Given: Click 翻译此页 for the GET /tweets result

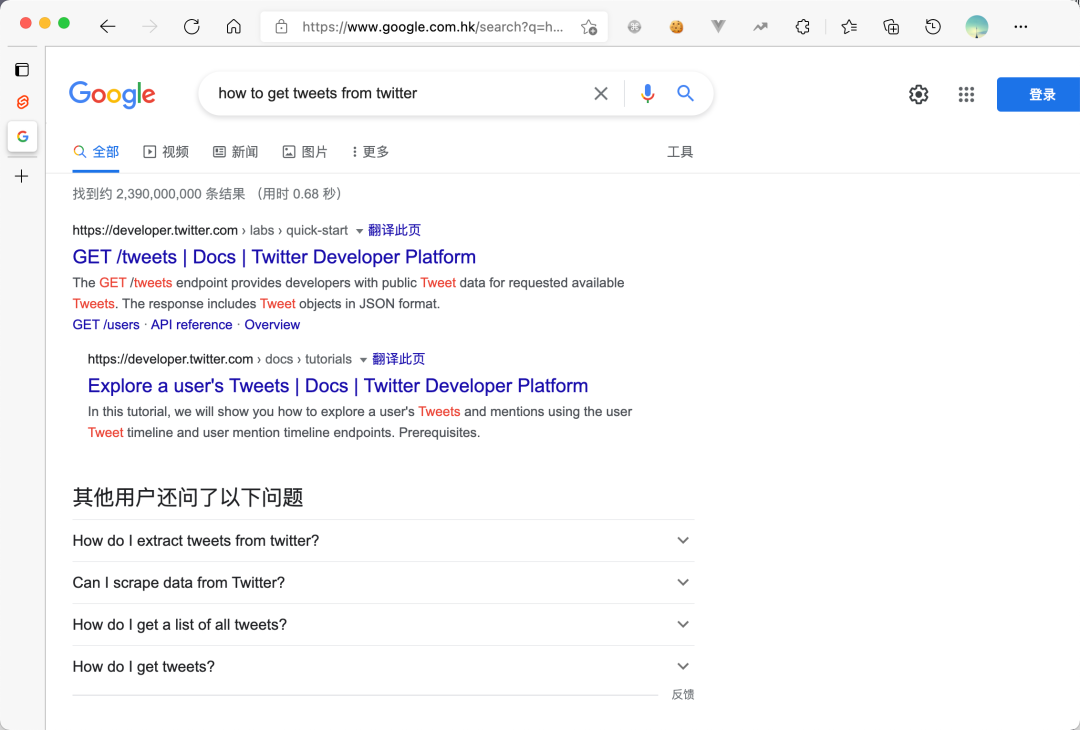Looking at the screenshot, I should click(394, 230).
